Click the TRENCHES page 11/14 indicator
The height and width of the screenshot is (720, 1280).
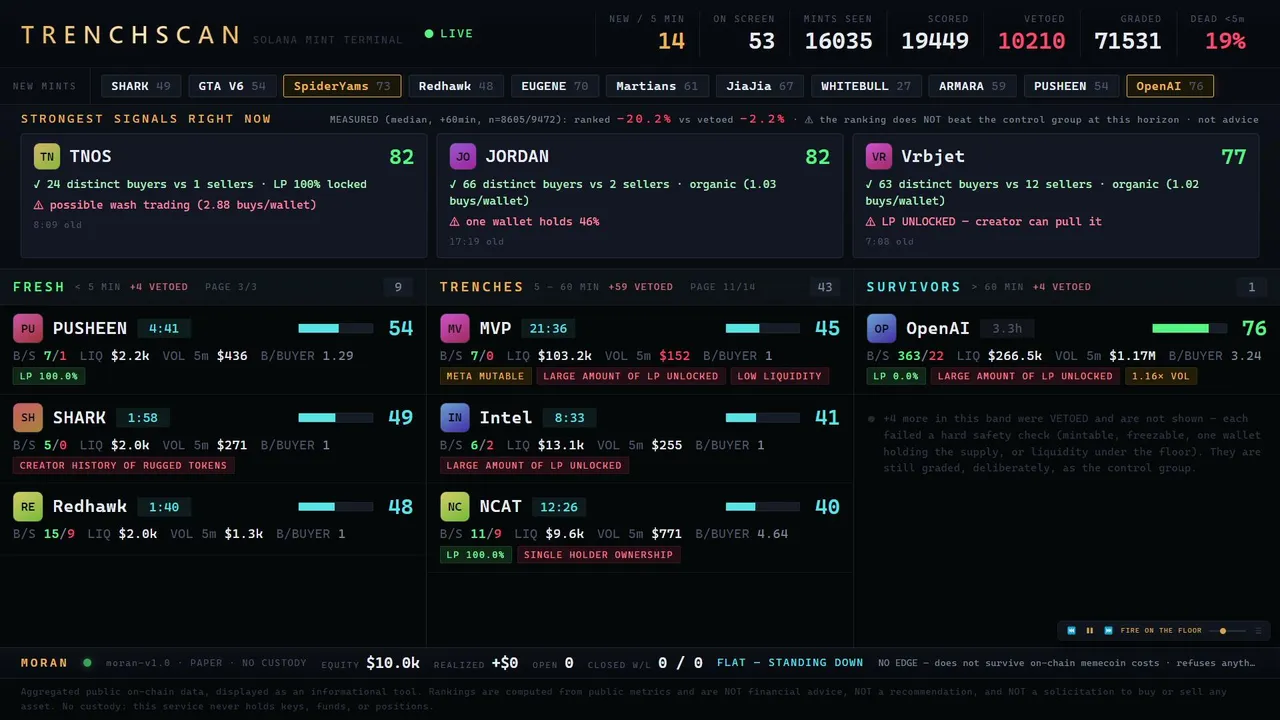[723, 288]
